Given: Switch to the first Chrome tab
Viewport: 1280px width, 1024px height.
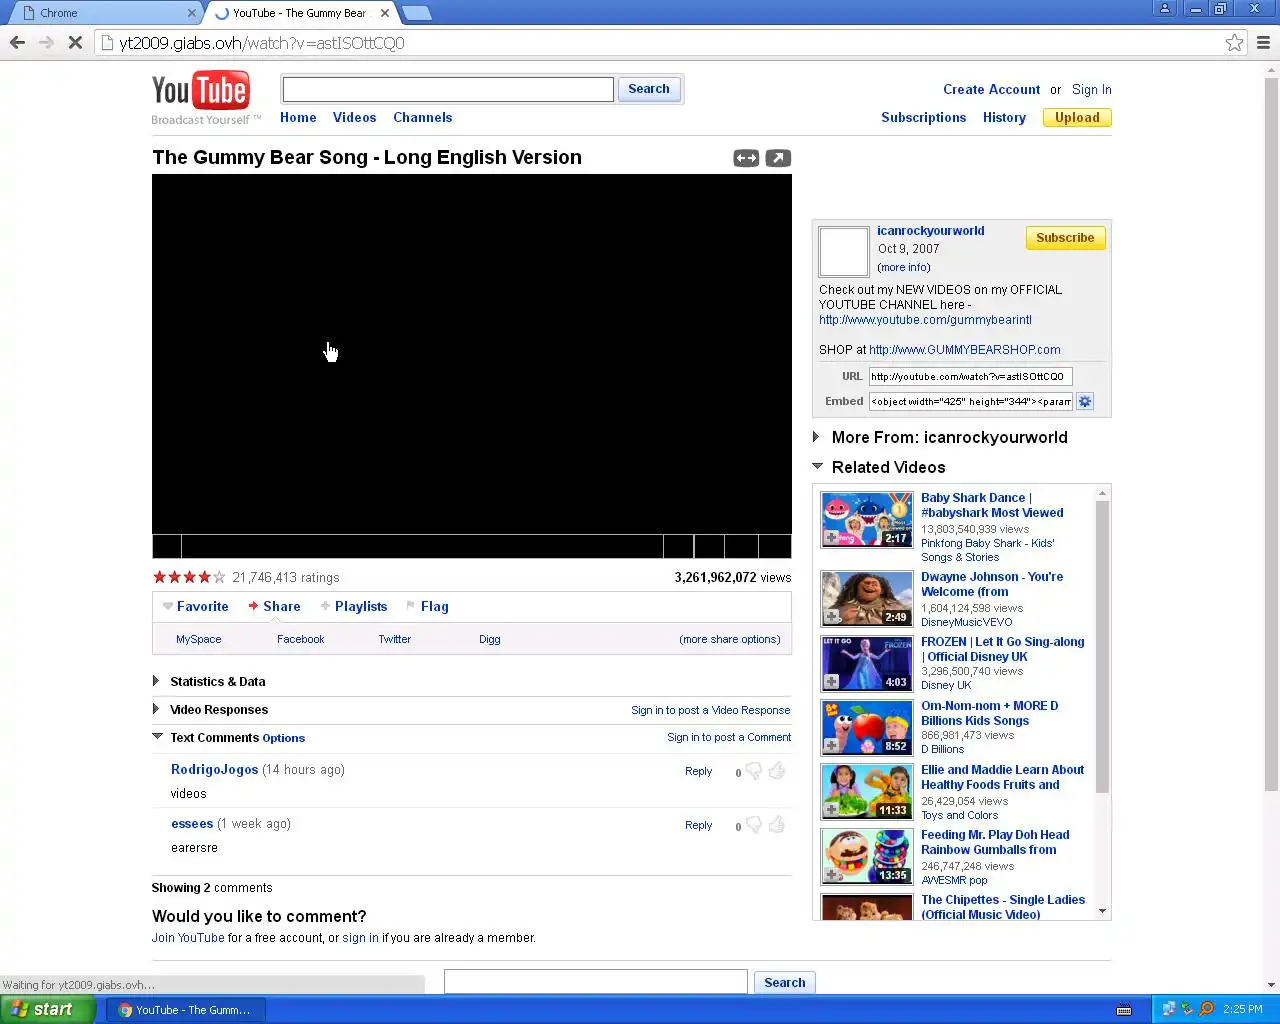Looking at the screenshot, I should (x=105, y=13).
